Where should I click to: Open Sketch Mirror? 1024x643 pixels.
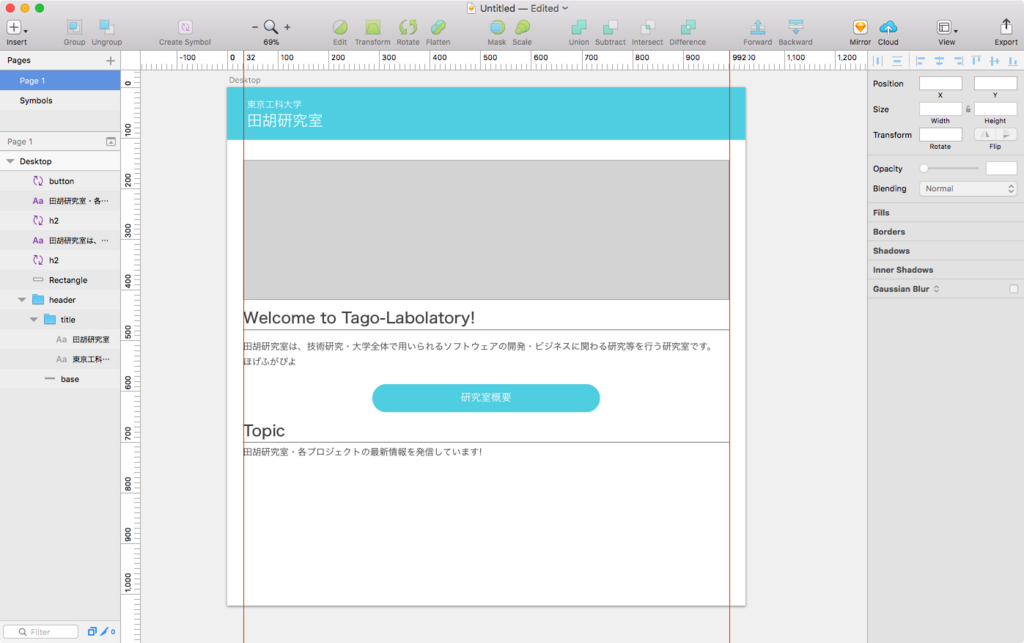point(860,27)
